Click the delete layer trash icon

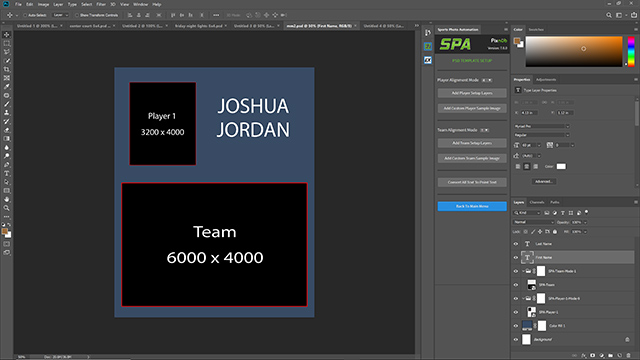(628, 356)
